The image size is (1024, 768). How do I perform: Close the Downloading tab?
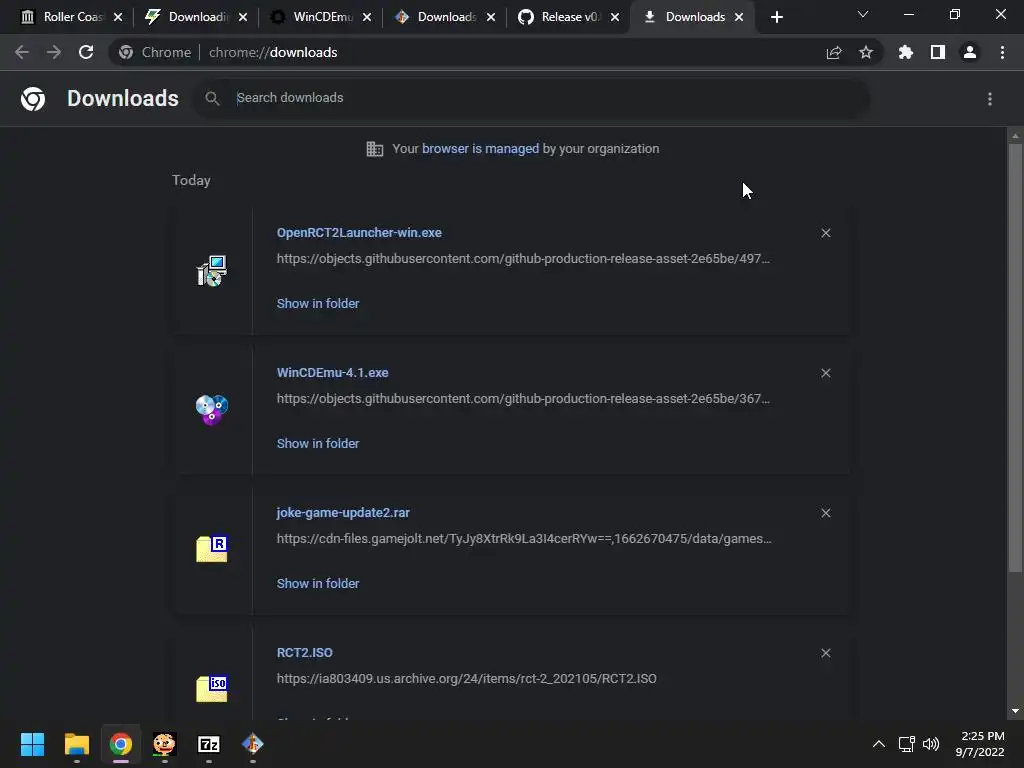coord(243,17)
